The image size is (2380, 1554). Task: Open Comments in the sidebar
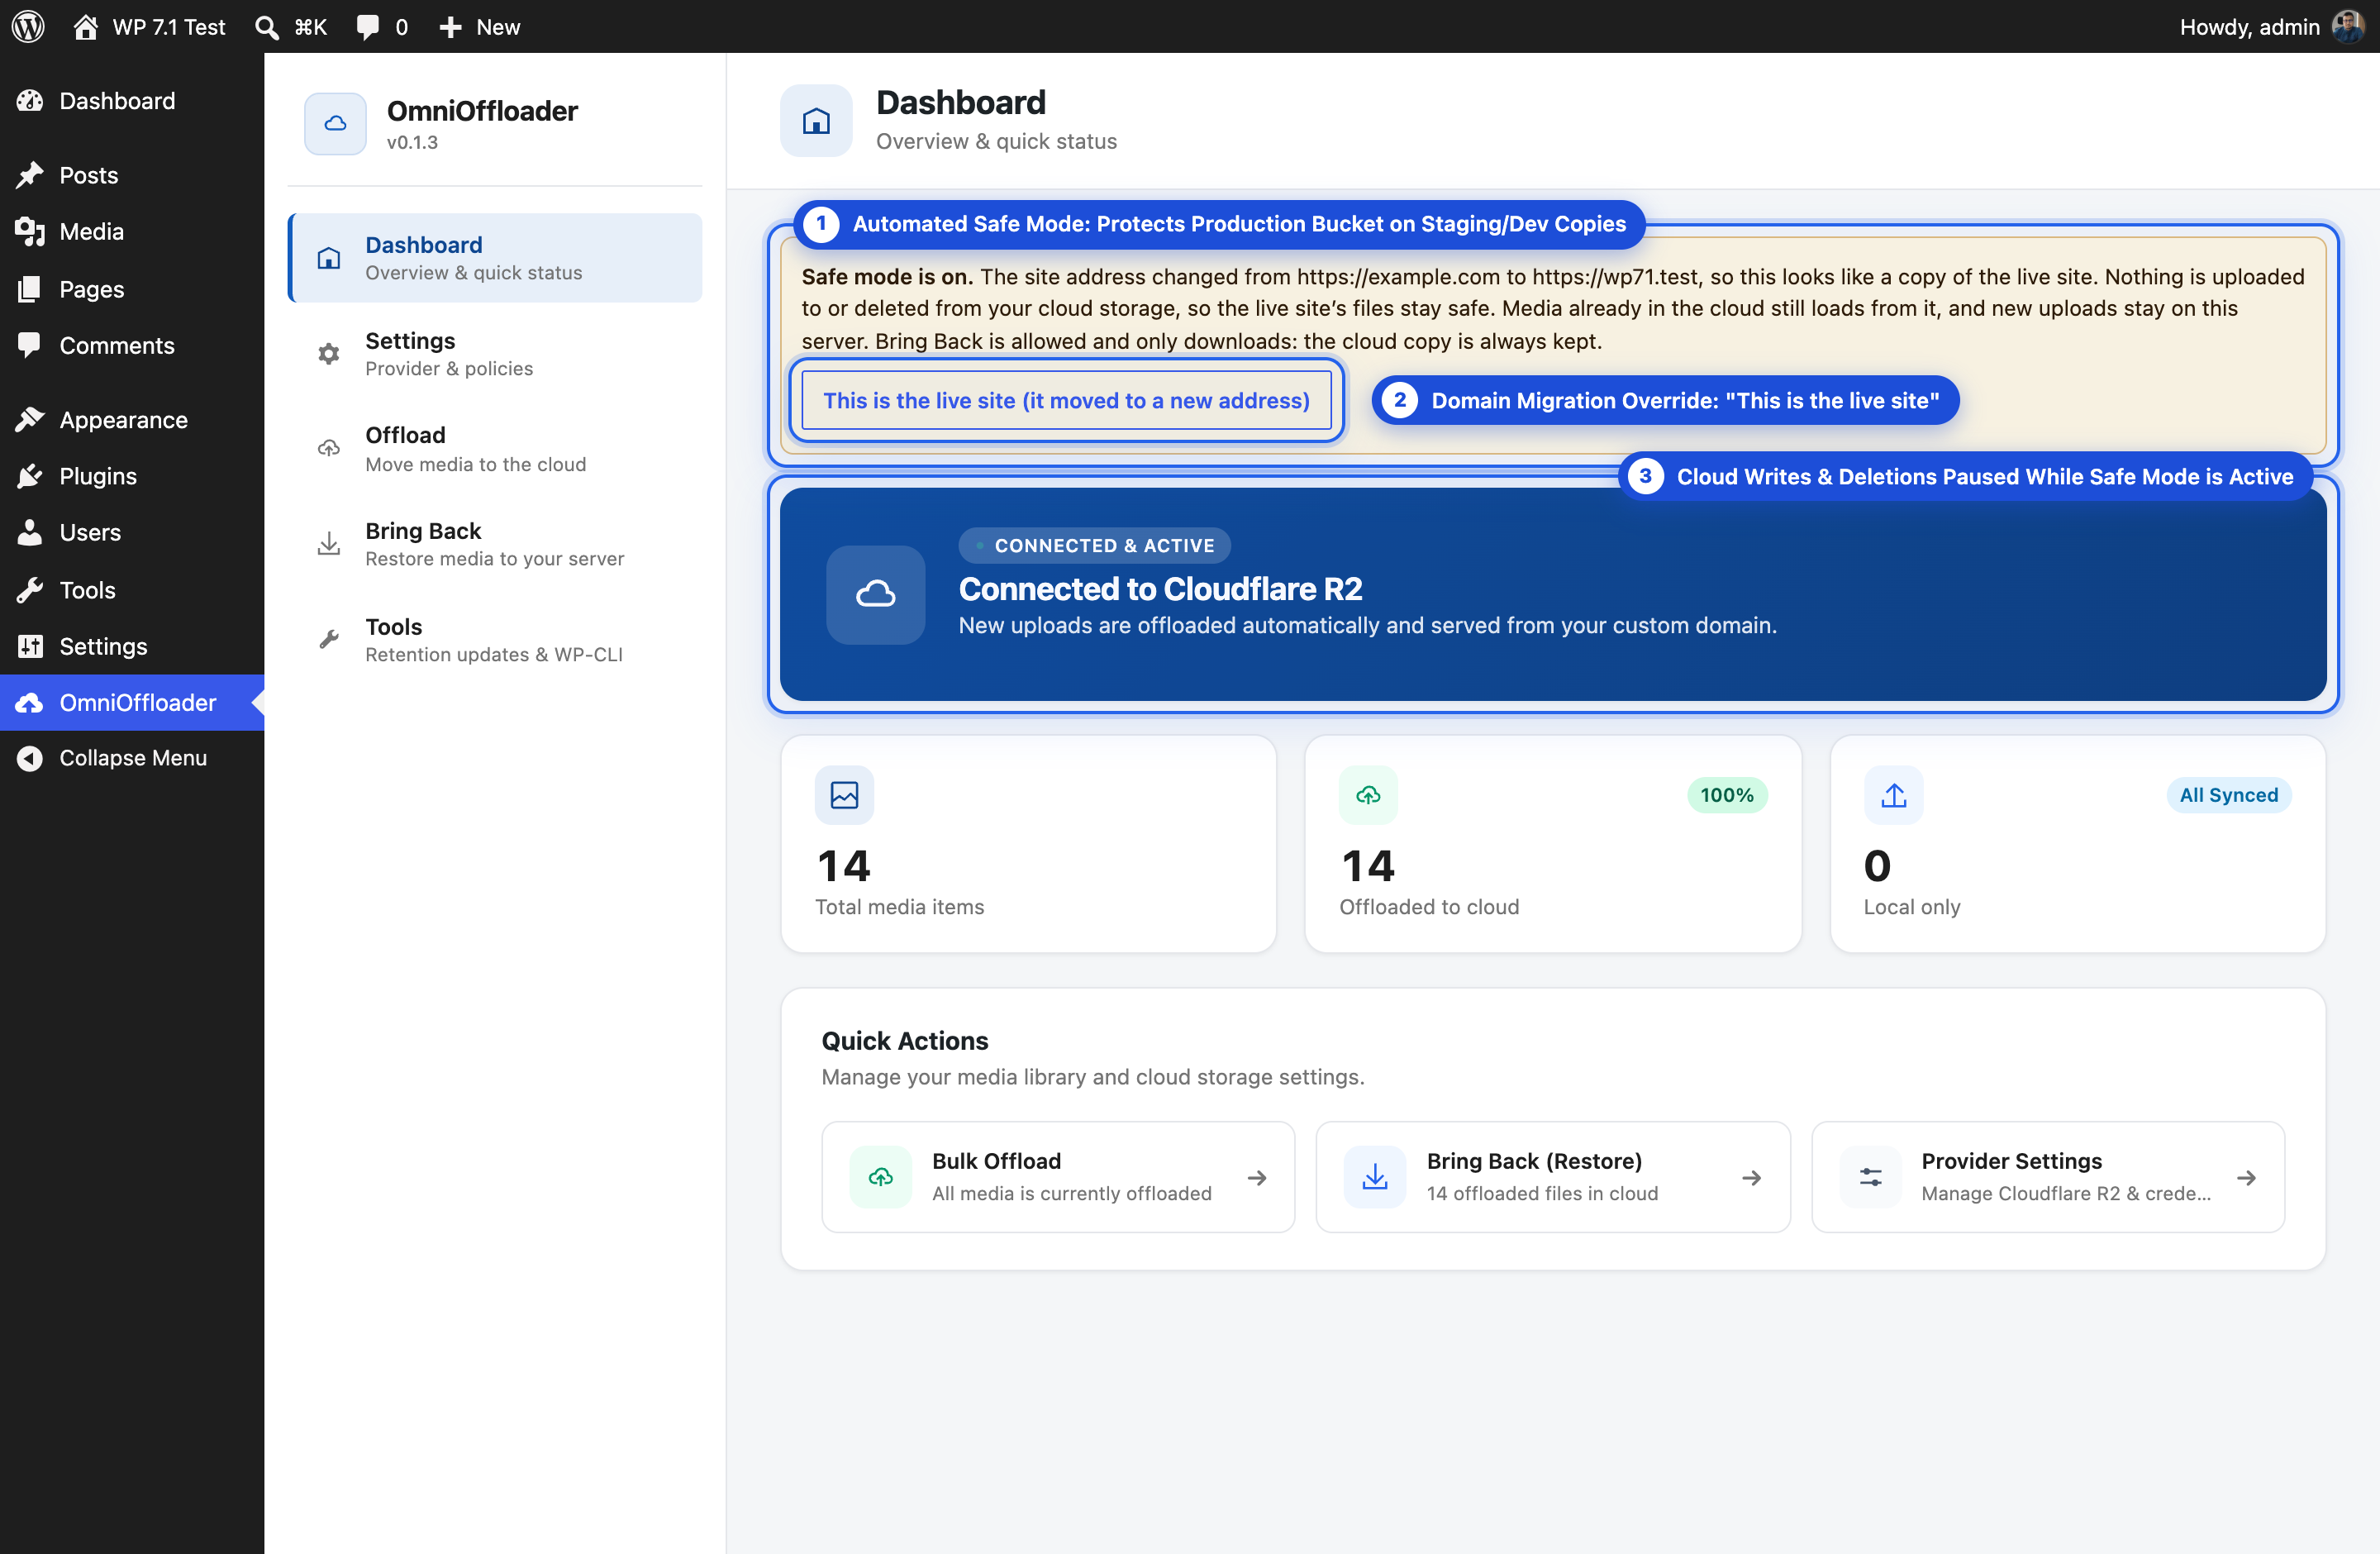[x=132, y=345]
